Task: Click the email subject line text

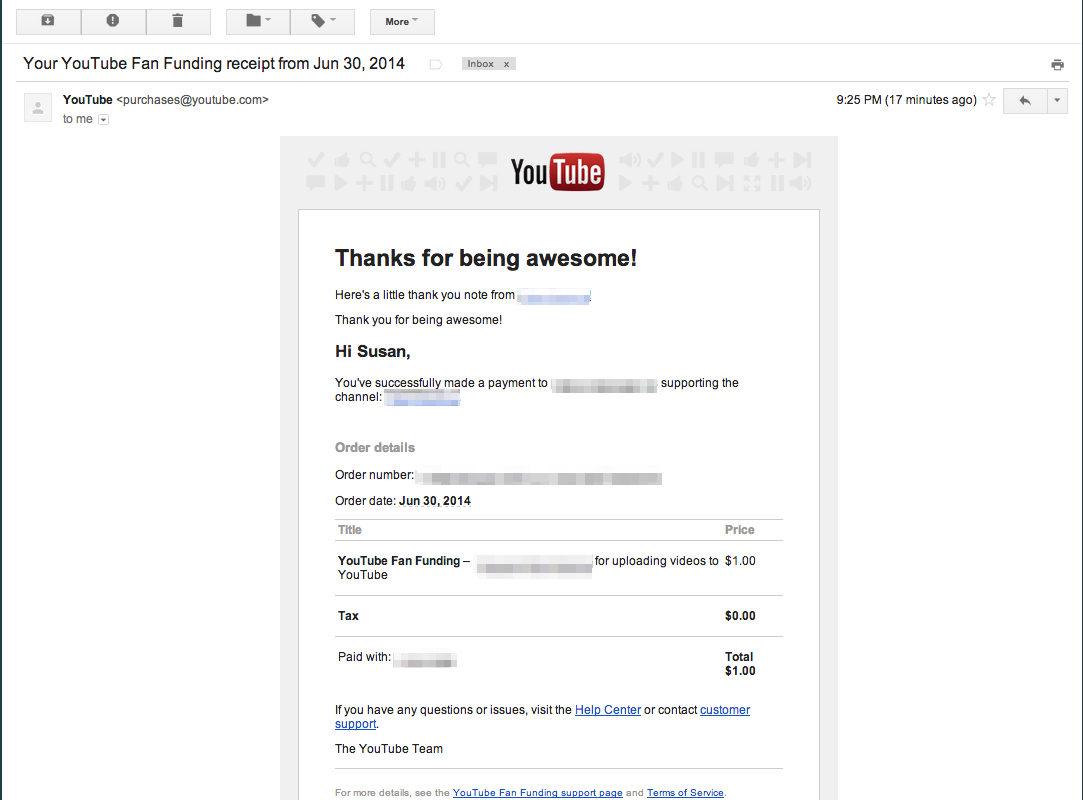Action: (x=214, y=64)
